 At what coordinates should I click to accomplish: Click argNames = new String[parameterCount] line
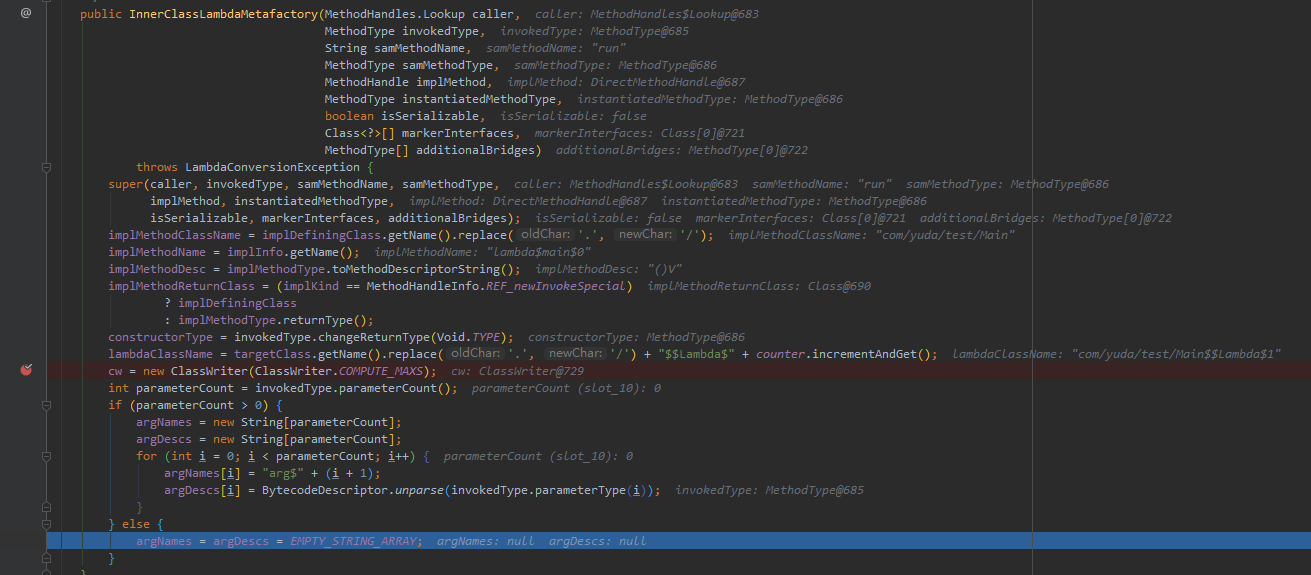point(268,422)
